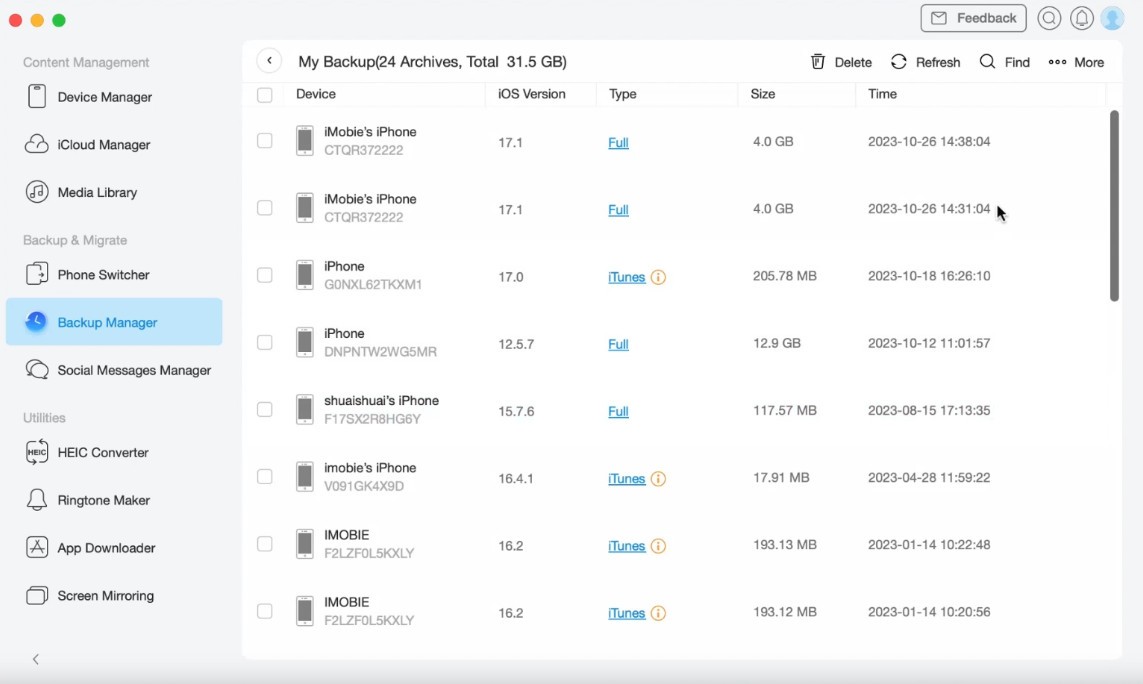Viewport: 1143px width, 684px height.
Task: Click the search icon in title bar
Action: pyautogui.click(x=1049, y=18)
